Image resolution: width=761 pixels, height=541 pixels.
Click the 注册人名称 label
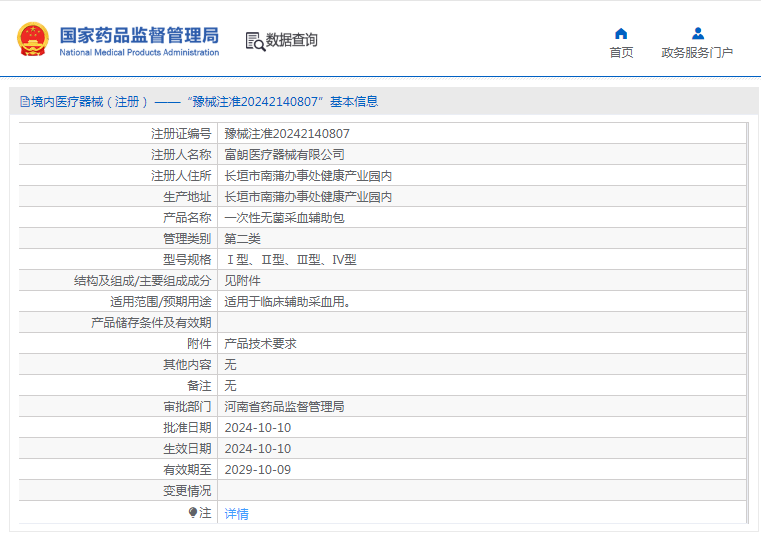click(x=181, y=154)
